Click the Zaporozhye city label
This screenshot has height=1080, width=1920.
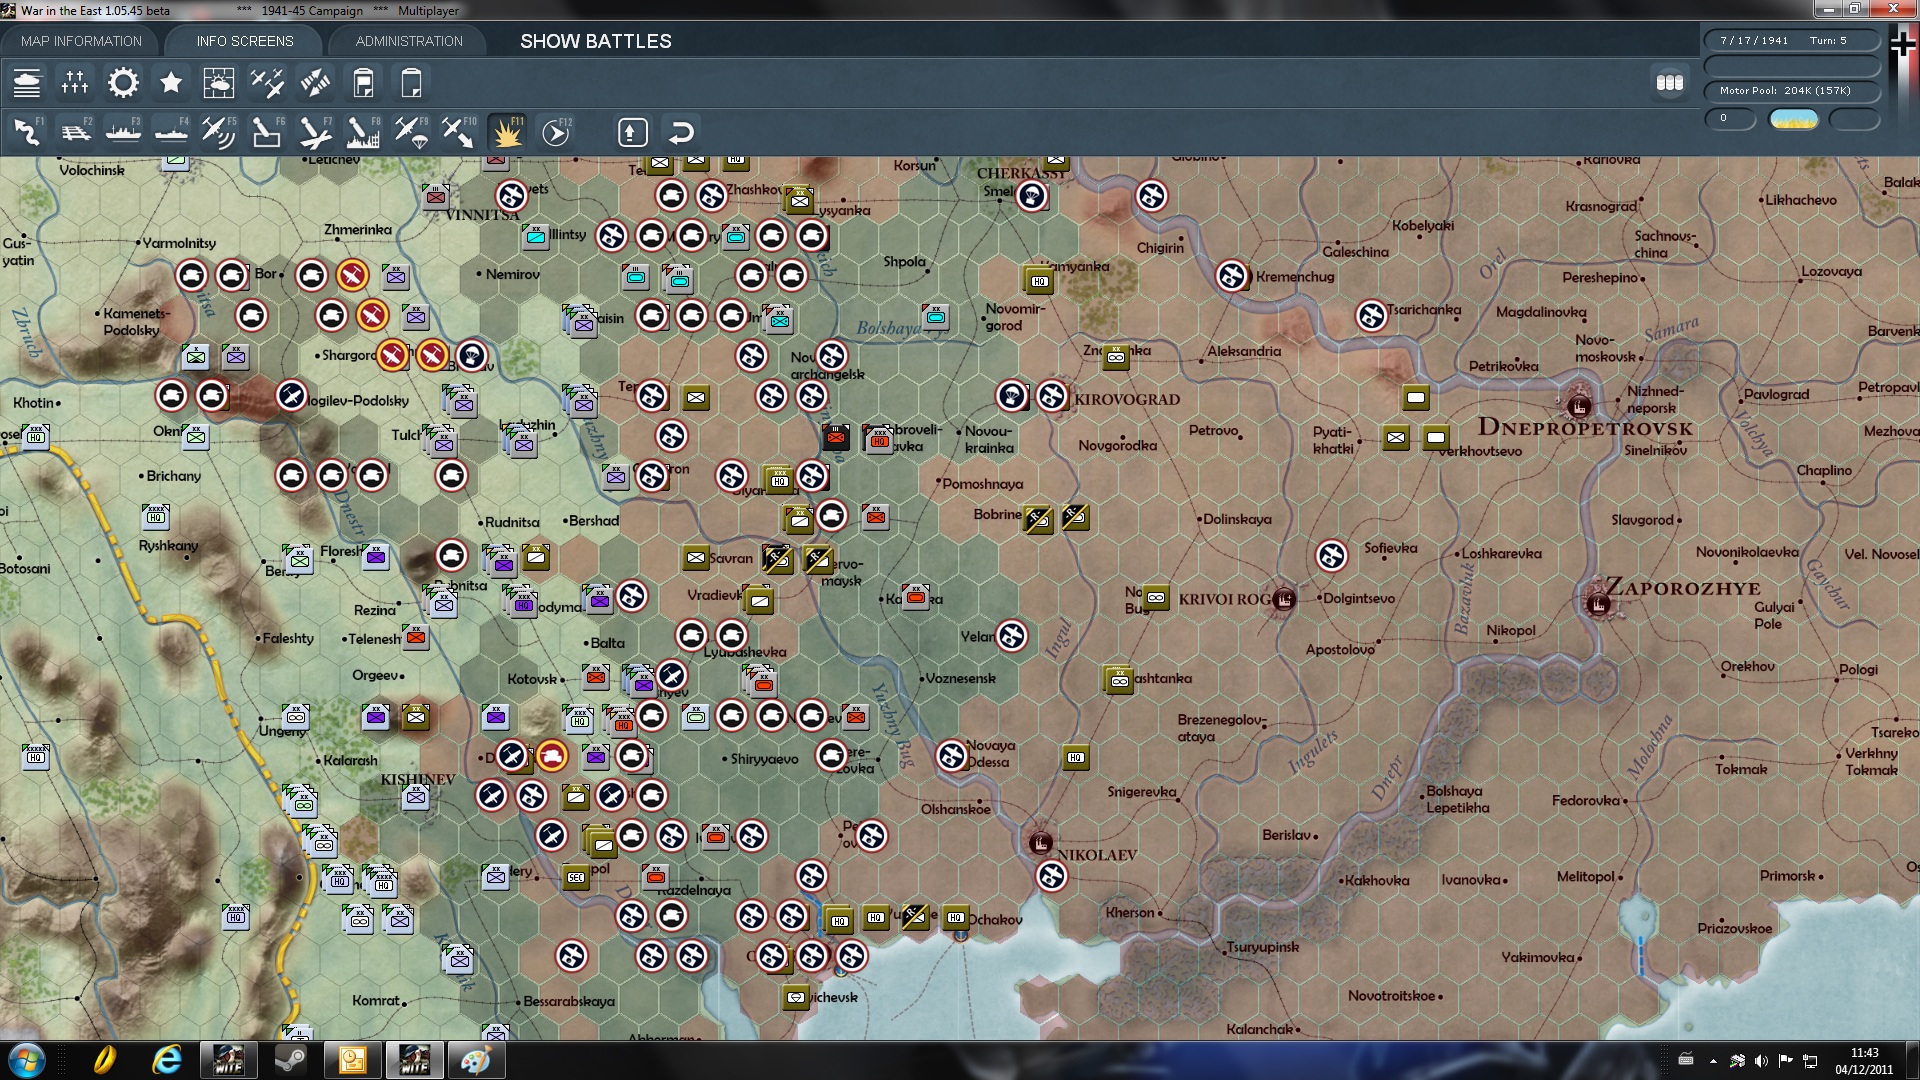tap(1682, 587)
